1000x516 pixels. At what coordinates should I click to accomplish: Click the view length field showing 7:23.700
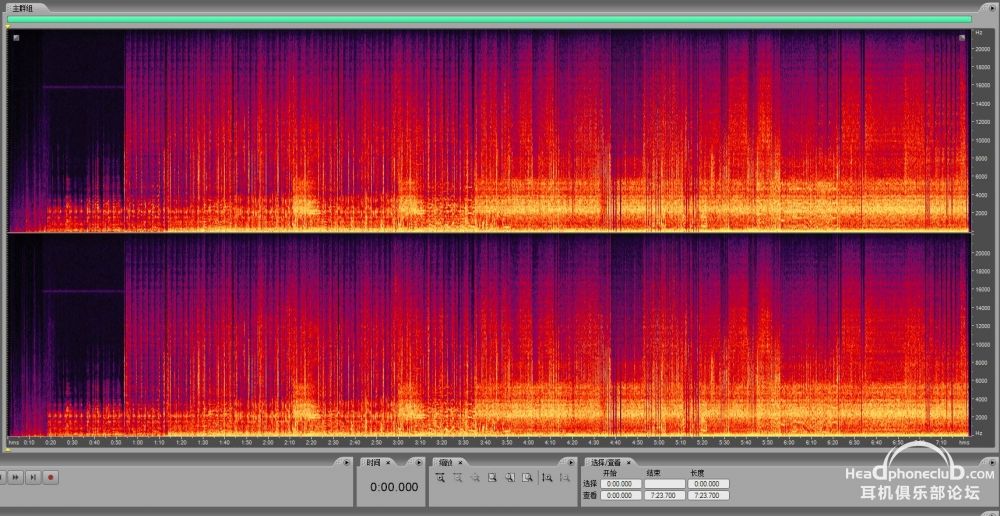click(x=709, y=496)
